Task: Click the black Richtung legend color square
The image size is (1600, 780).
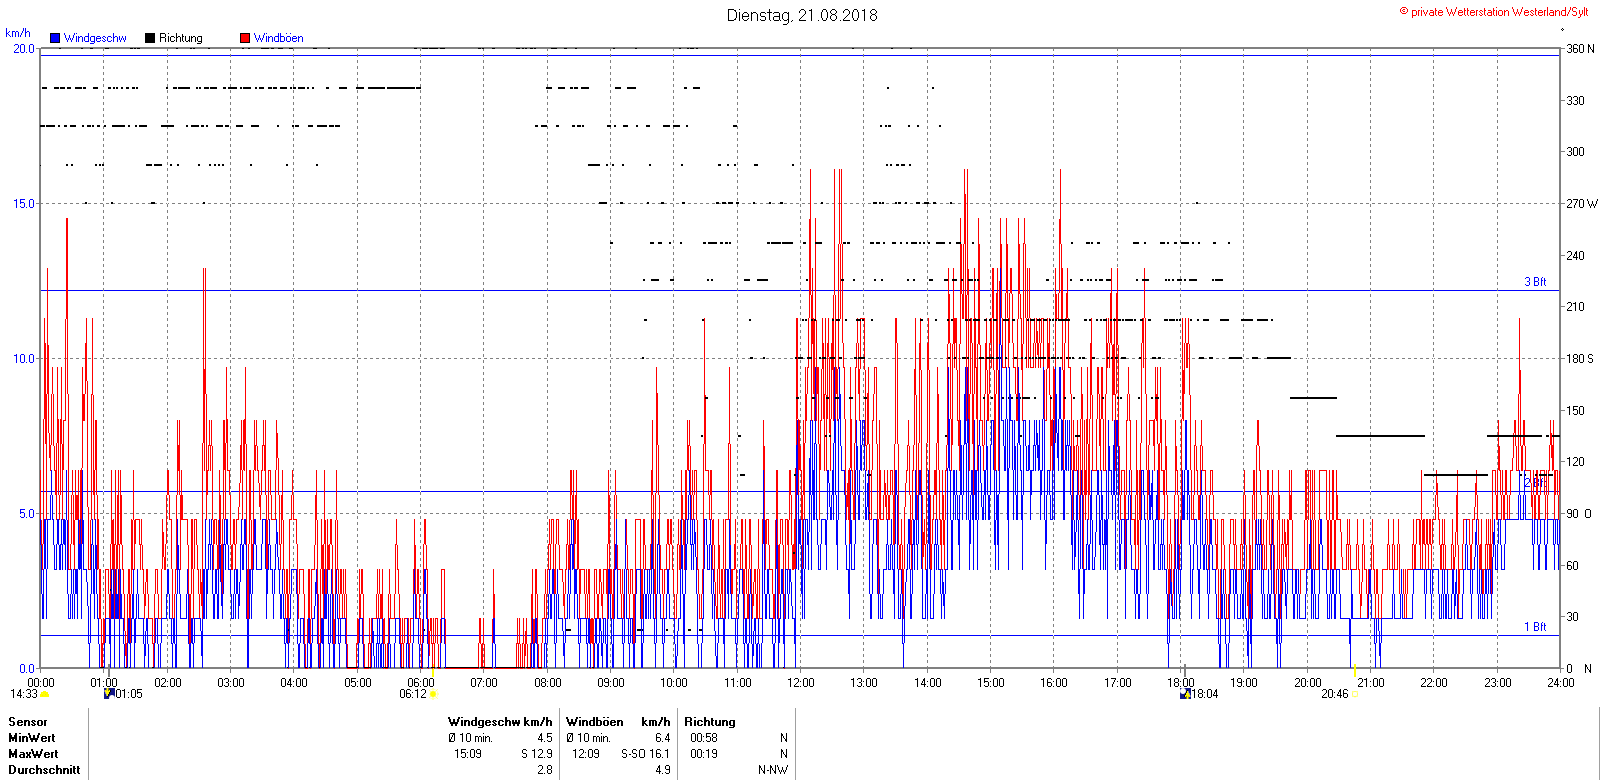Action: point(150,38)
